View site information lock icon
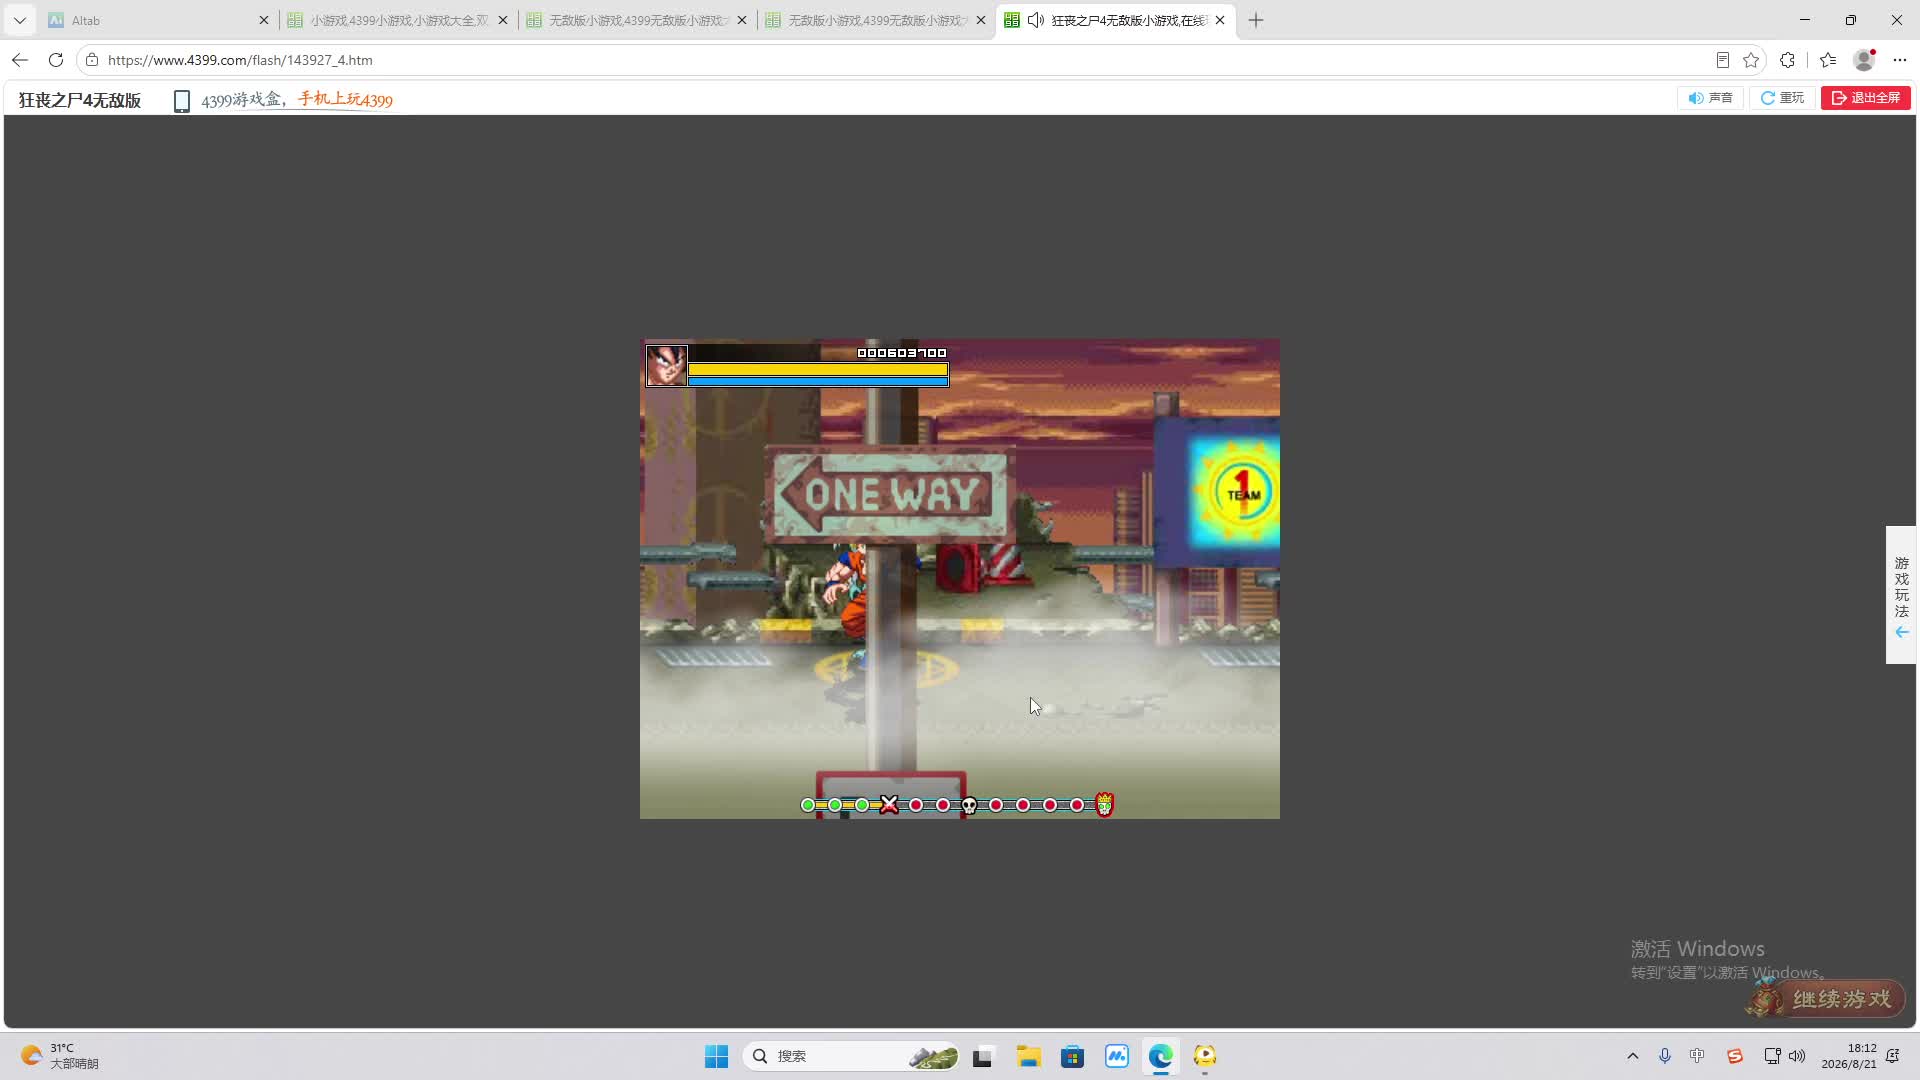Screen dimensions: 1920x1080 [92, 60]
